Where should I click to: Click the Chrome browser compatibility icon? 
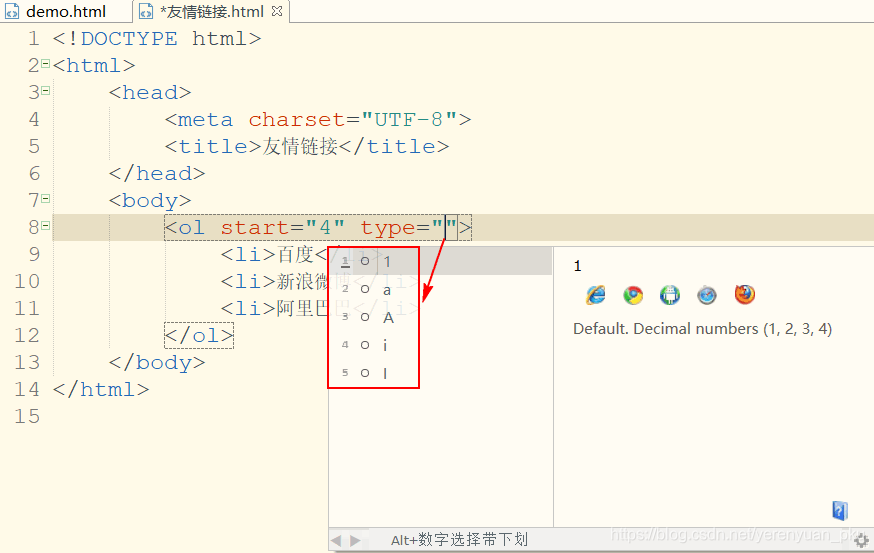(x=633, y=295)
